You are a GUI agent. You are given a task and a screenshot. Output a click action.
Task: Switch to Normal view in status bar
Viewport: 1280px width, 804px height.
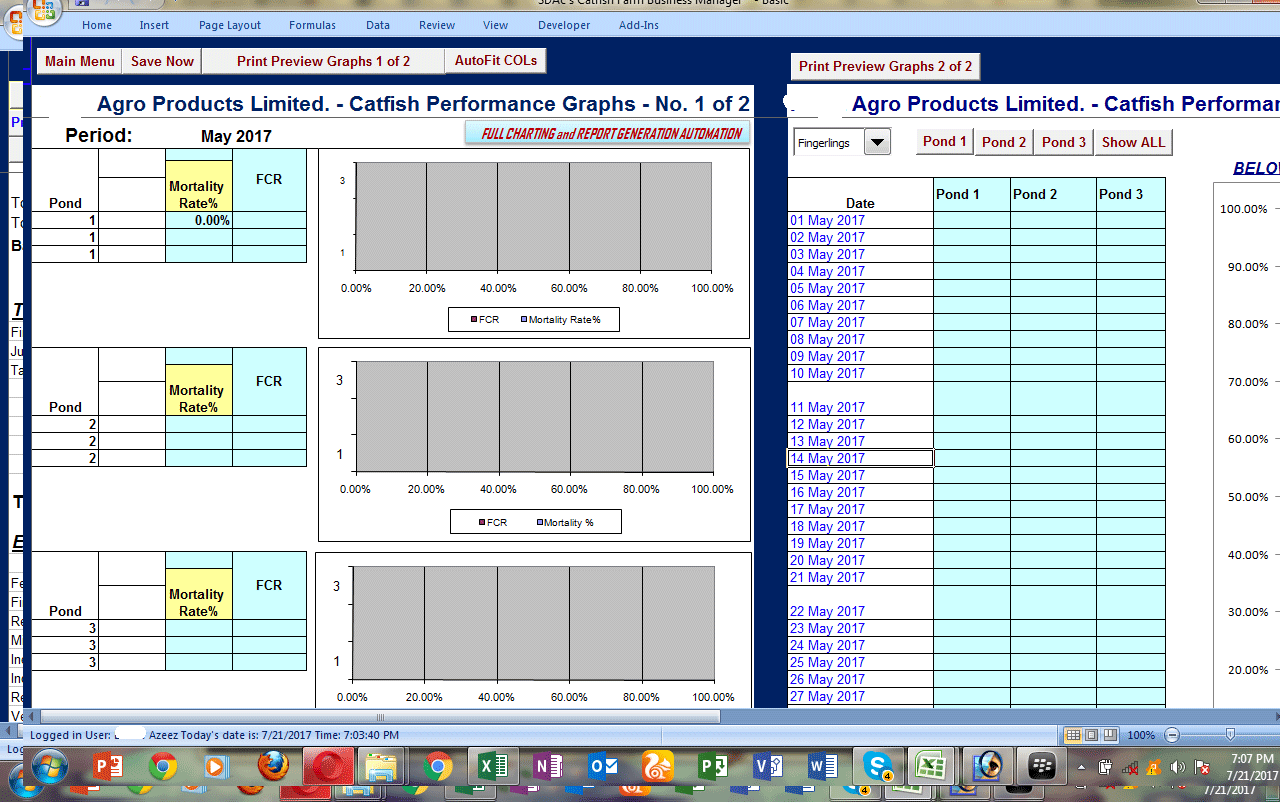coord(1074,735)
